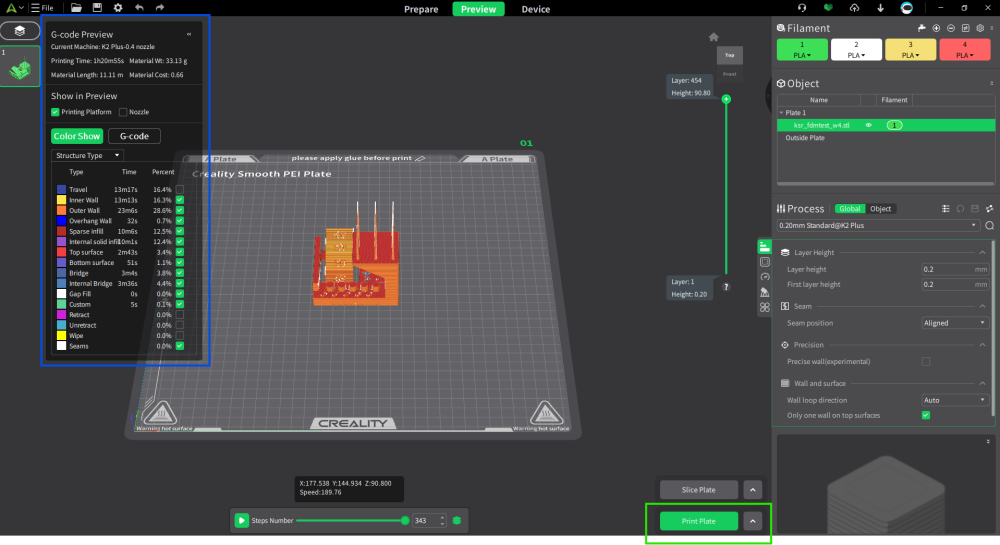The height and width of the screenshot is (545, 1000).
Task: Redo the action with the right arrow icon
Action: coord(160,8)
